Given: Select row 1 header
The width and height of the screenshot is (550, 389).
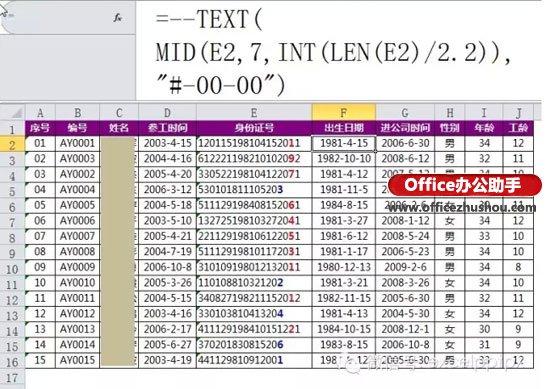Looking at the screenshot, I should coord(12,129).
